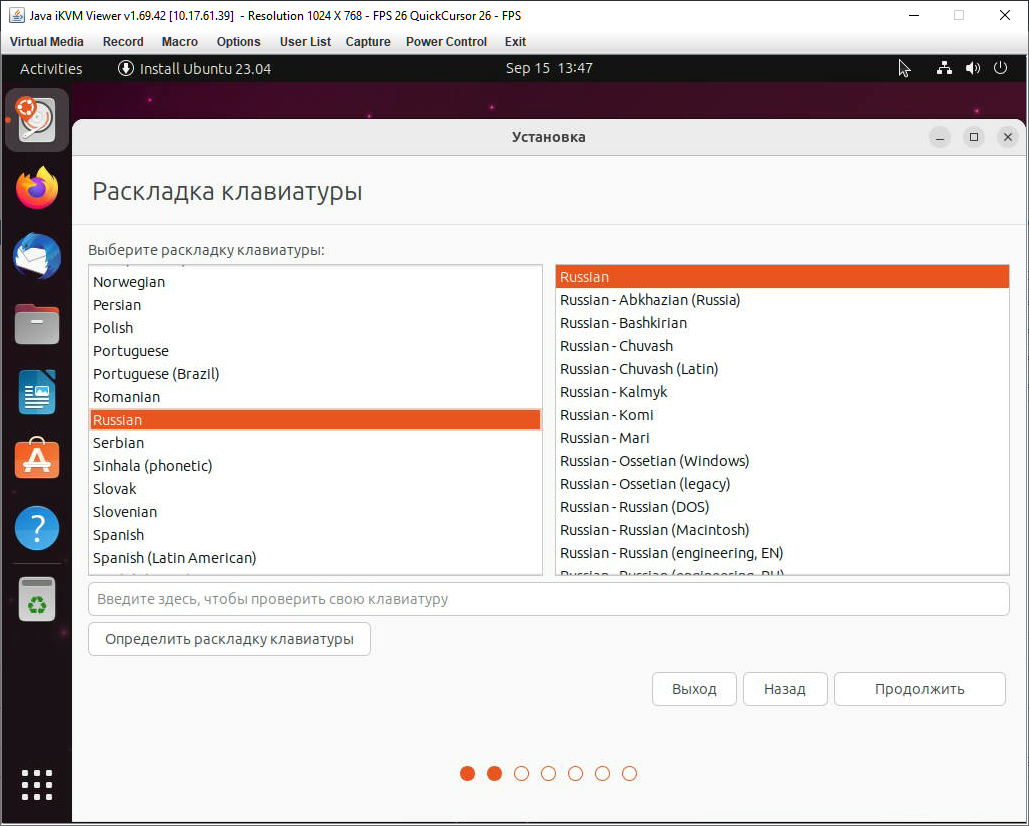Image resolution: width=1029 pixels, height=826 pixels.
Task: Click the Продолжить button
Action: click(x=919, y=689)
